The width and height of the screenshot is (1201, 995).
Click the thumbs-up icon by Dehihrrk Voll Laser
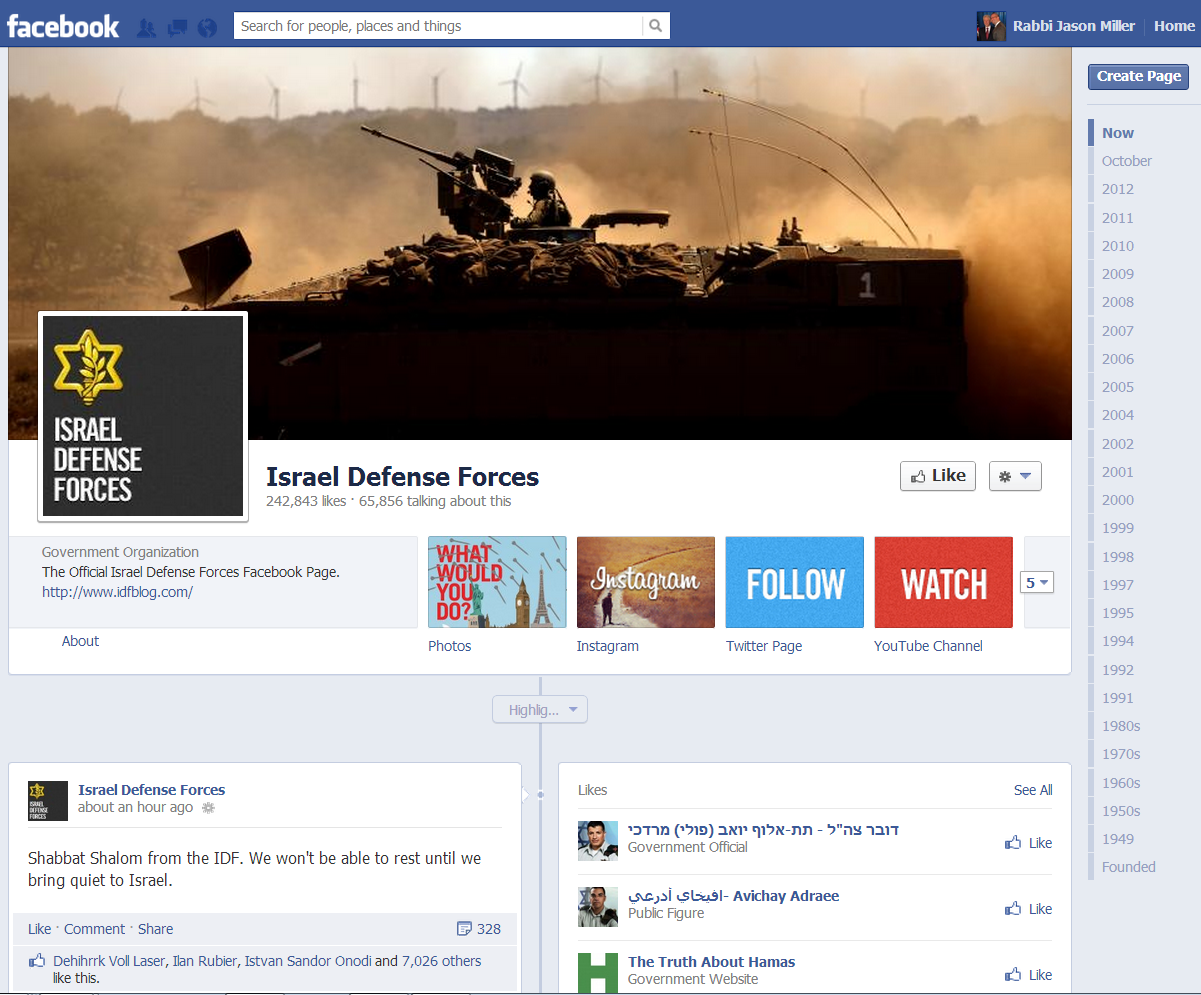(x=37, y=961)
